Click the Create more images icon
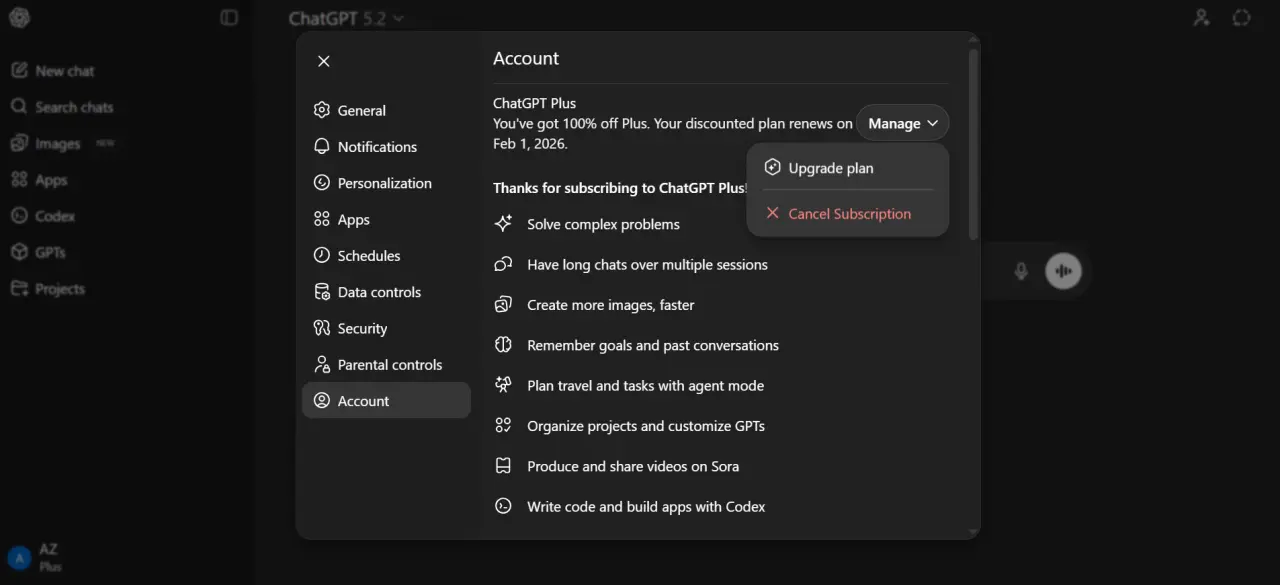 pos(504,304)
